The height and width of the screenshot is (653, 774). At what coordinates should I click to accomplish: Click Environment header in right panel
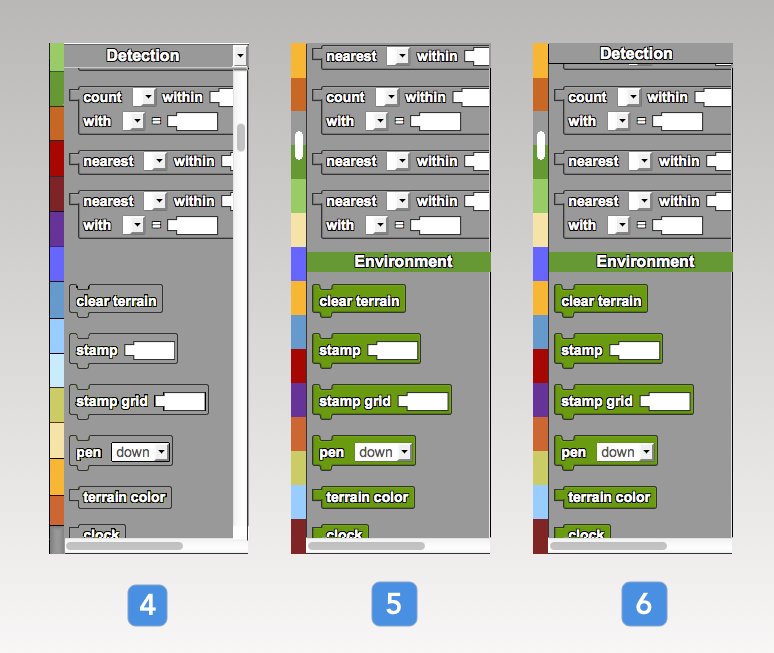640,262
